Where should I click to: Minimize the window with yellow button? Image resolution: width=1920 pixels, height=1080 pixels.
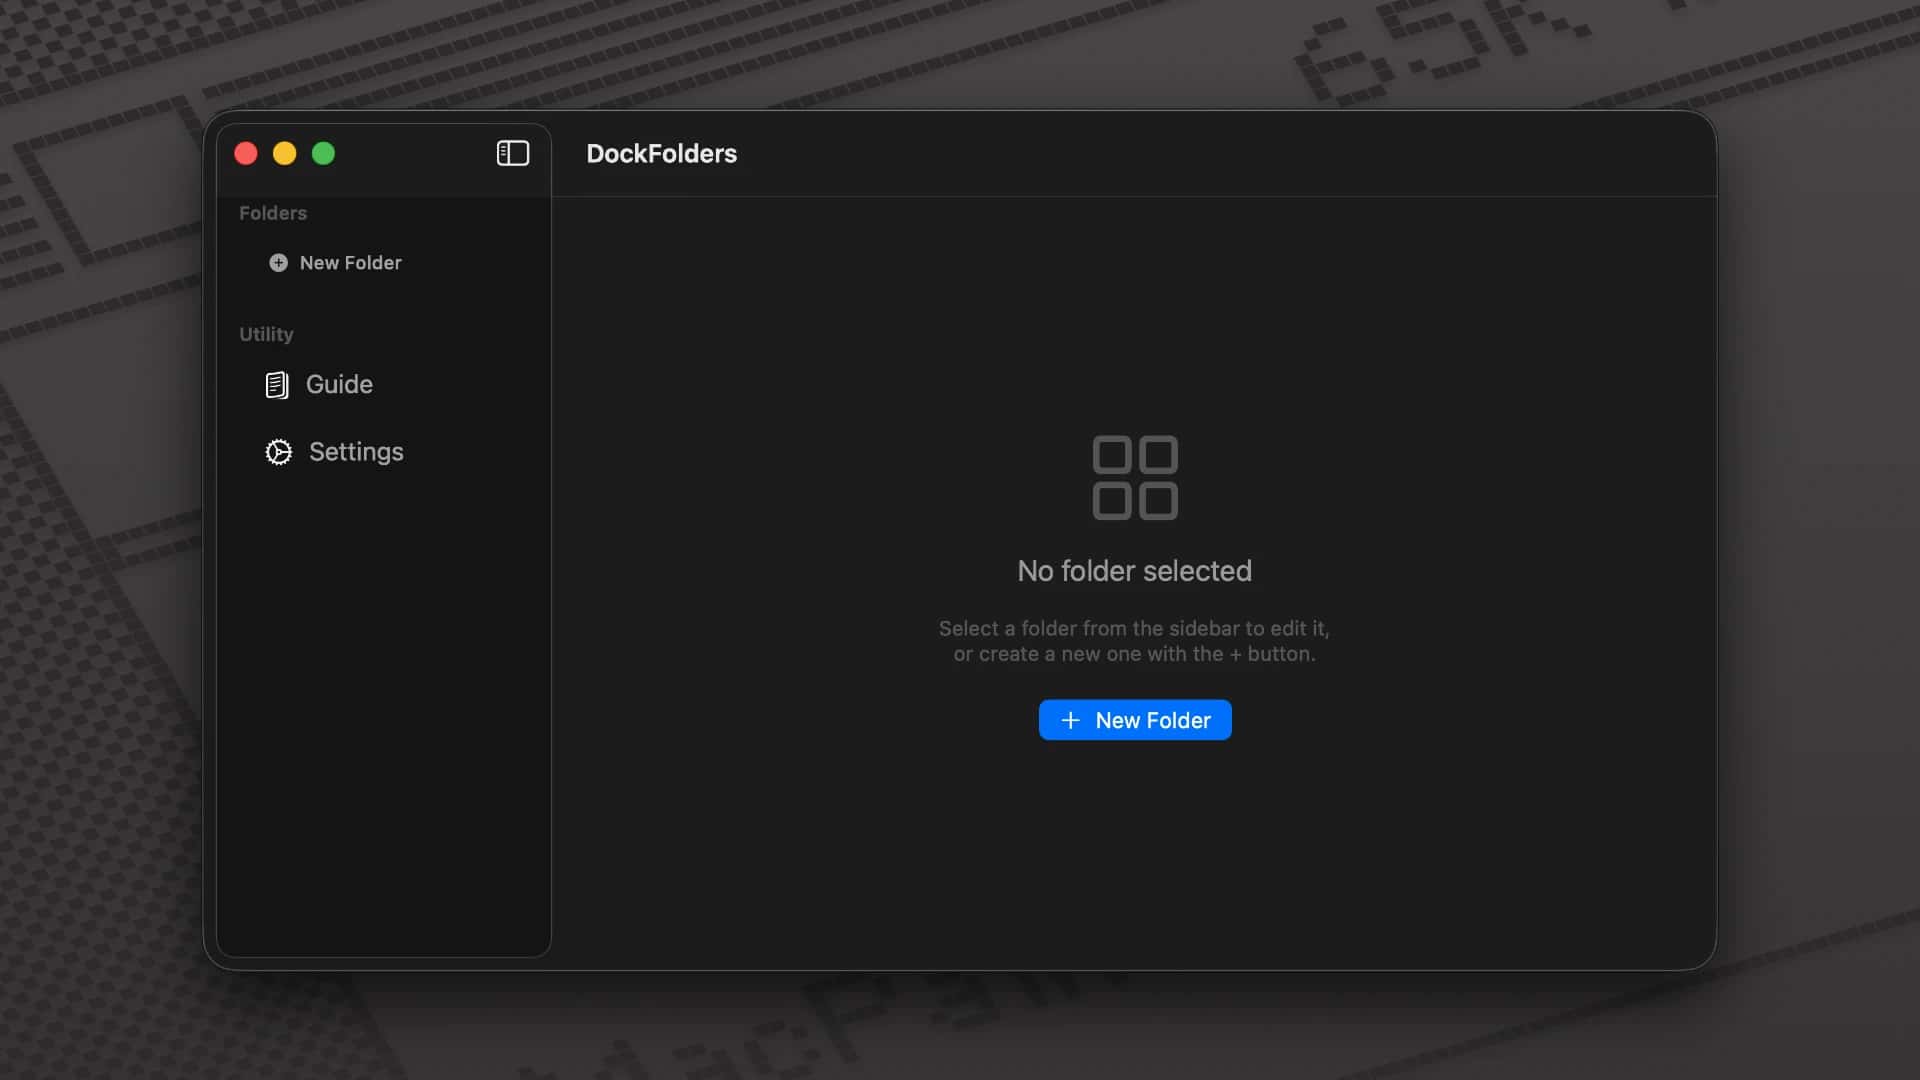[285, 153]
